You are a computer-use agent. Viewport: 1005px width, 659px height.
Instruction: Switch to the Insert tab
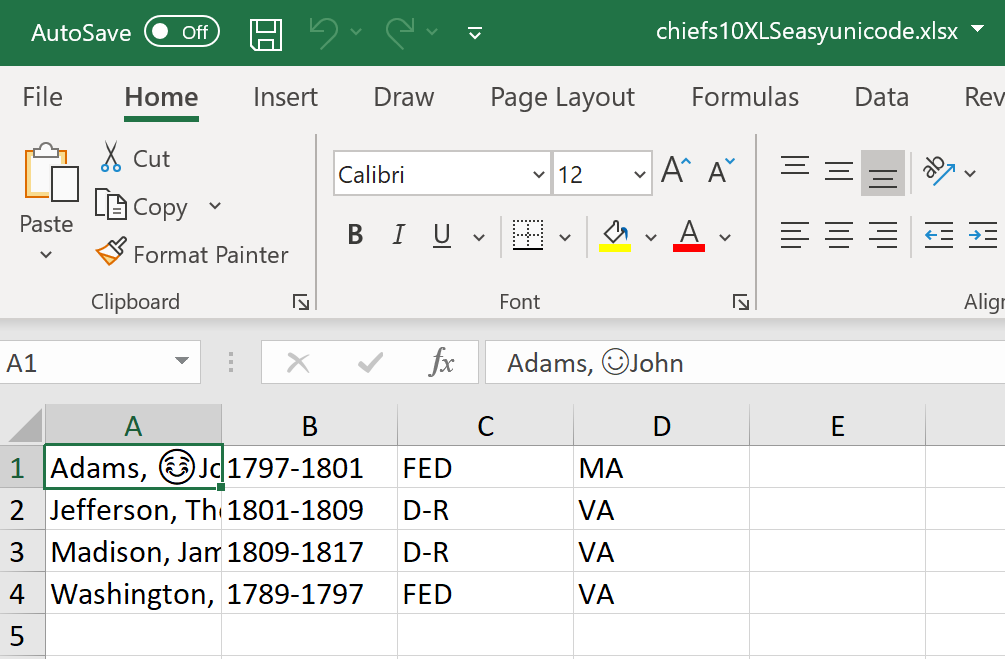tap(285, 97)
